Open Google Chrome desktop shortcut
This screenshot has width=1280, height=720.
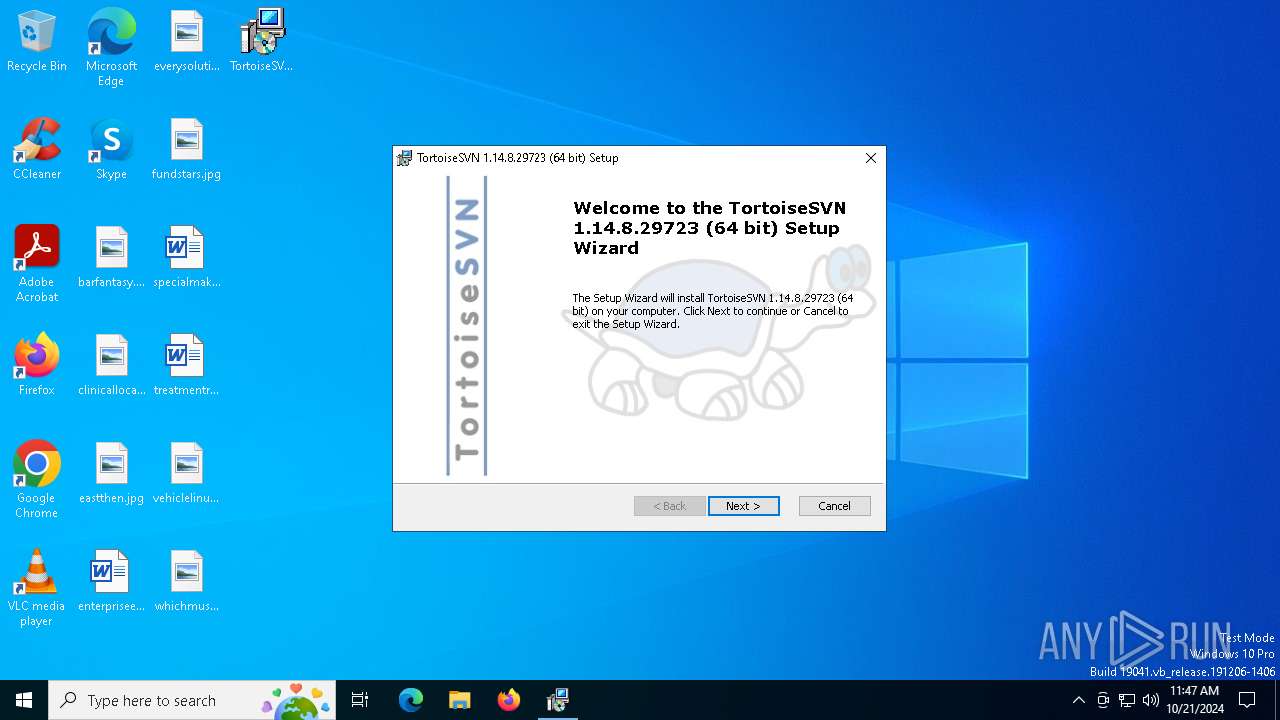pos(37,480)
